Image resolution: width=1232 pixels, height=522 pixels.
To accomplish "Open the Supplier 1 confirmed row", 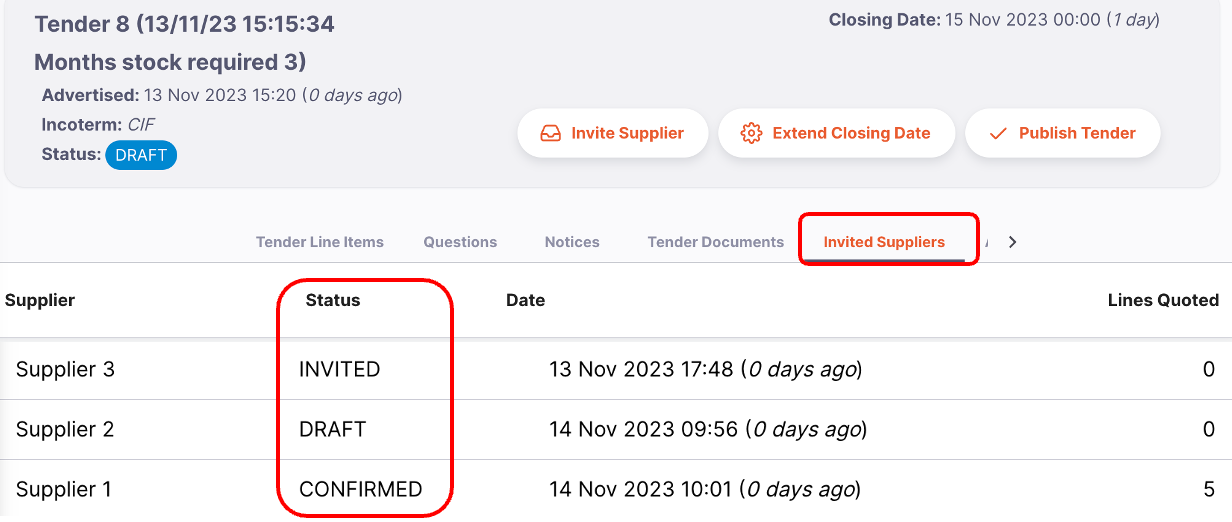I will point(616,490).
